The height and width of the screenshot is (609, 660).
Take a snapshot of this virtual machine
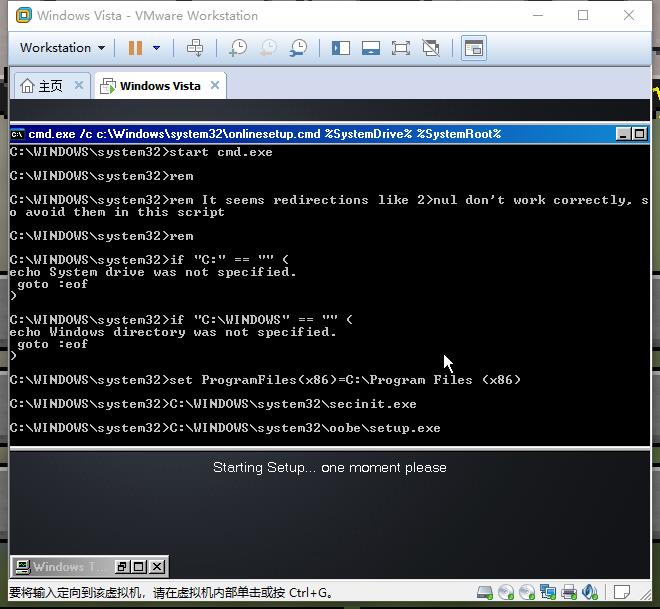coord(238,48)
